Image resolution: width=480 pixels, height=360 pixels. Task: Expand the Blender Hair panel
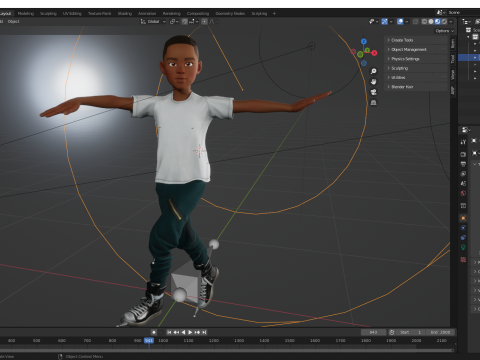click(415, 87)
